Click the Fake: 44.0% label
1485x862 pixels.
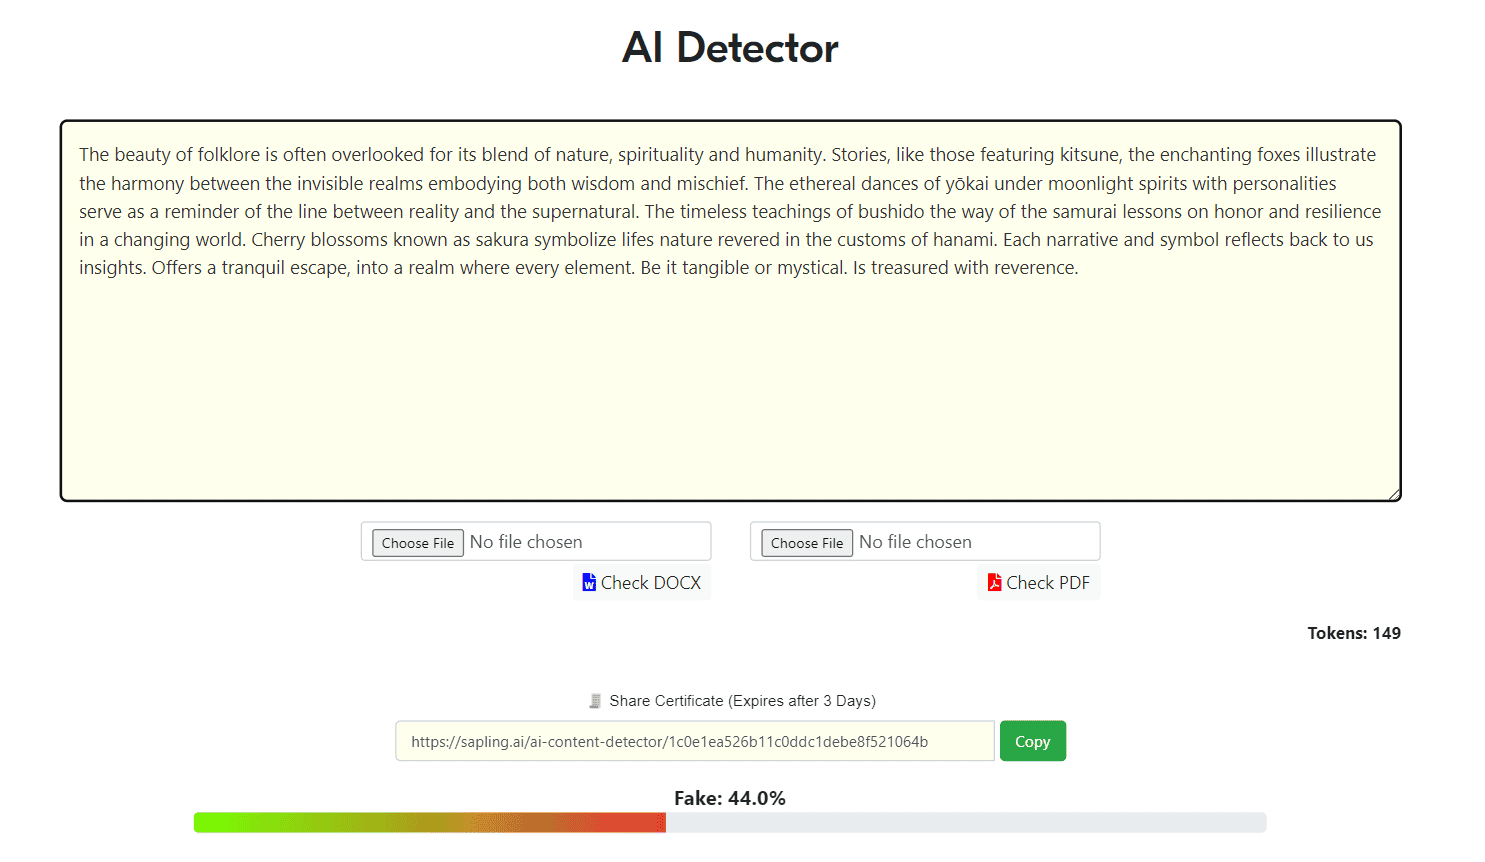coord(730,798)
